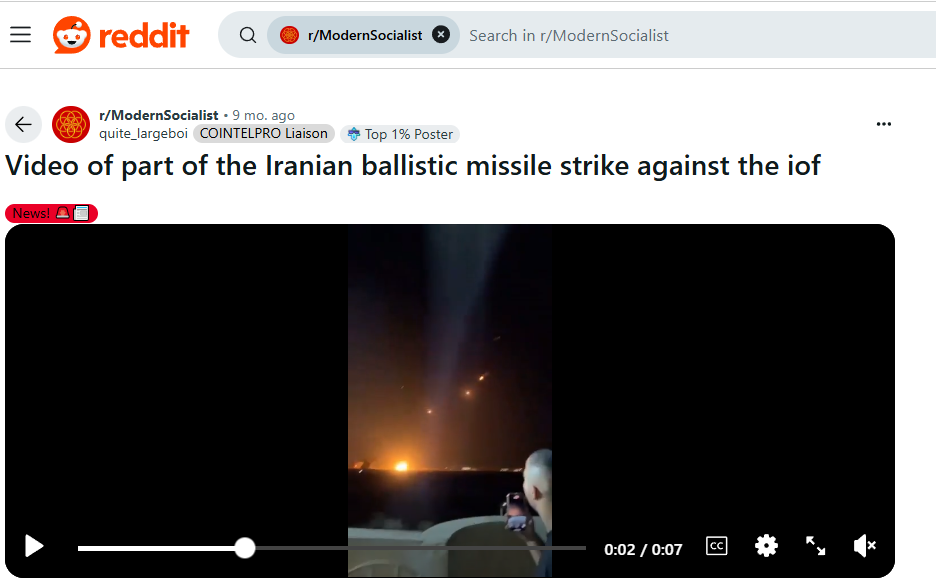
Task: Click the Search in r/ModernSocialist field
Action: [698, 35]
